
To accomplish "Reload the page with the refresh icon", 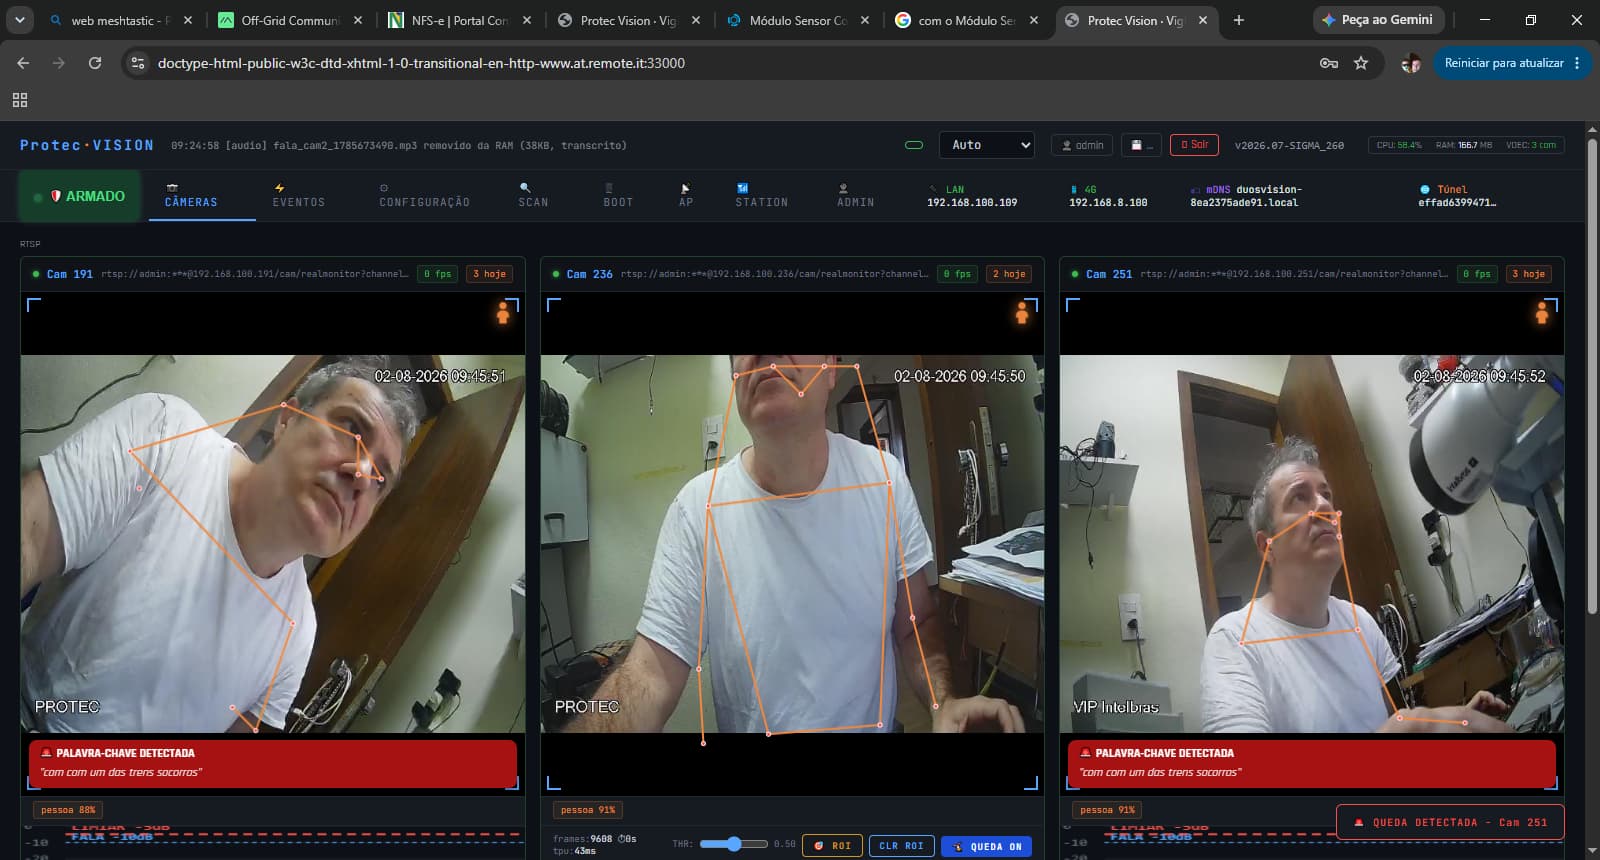I will click(95, 63).
